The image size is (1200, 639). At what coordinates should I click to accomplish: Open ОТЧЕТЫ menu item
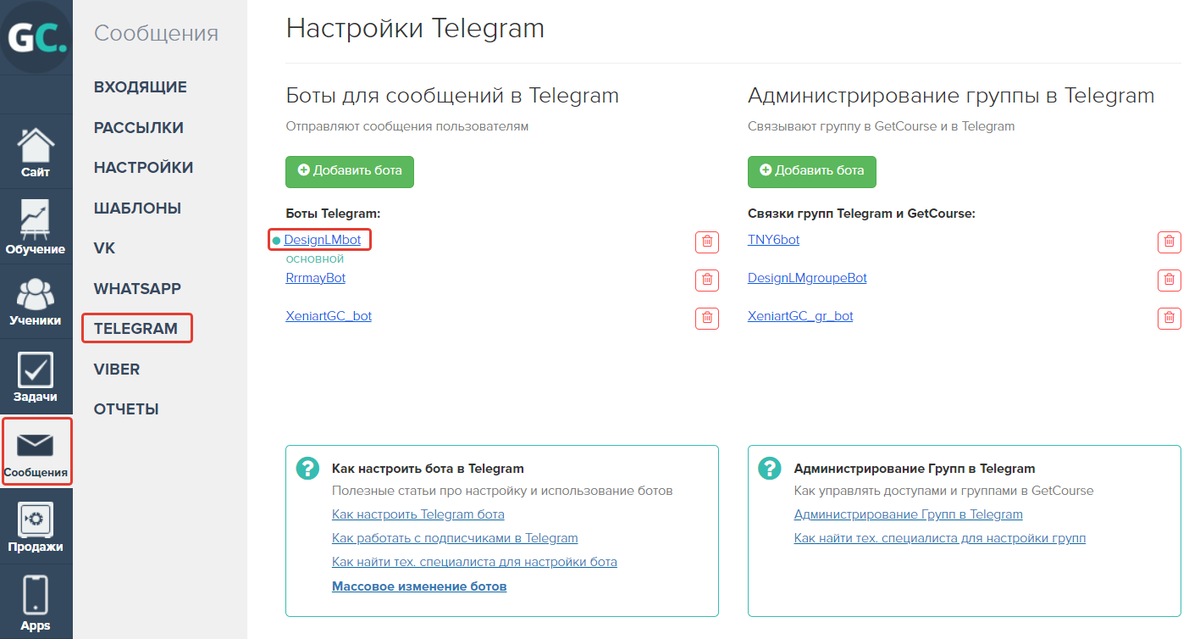coord(126,409)
